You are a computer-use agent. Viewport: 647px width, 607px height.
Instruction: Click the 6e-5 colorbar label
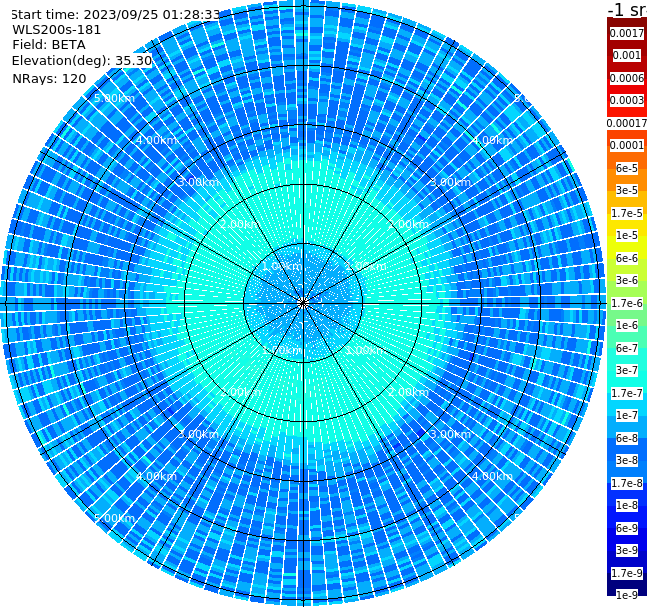pyautogui.click(x=627, y=168)
